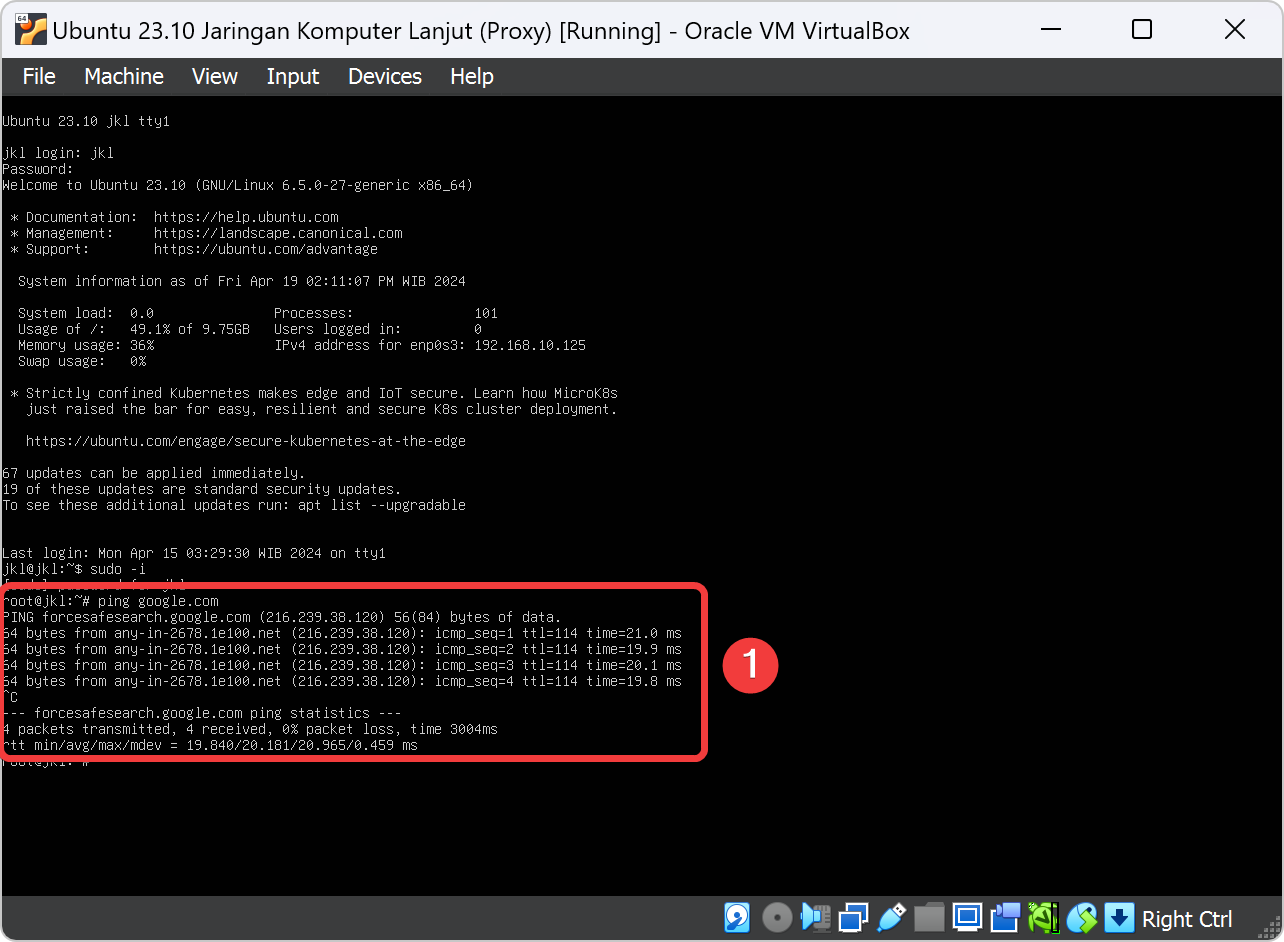Click the 'Usage of /: 49.1% of 9.75GB' text
Screen dimensions: 1284x942
tap(134, 329)
